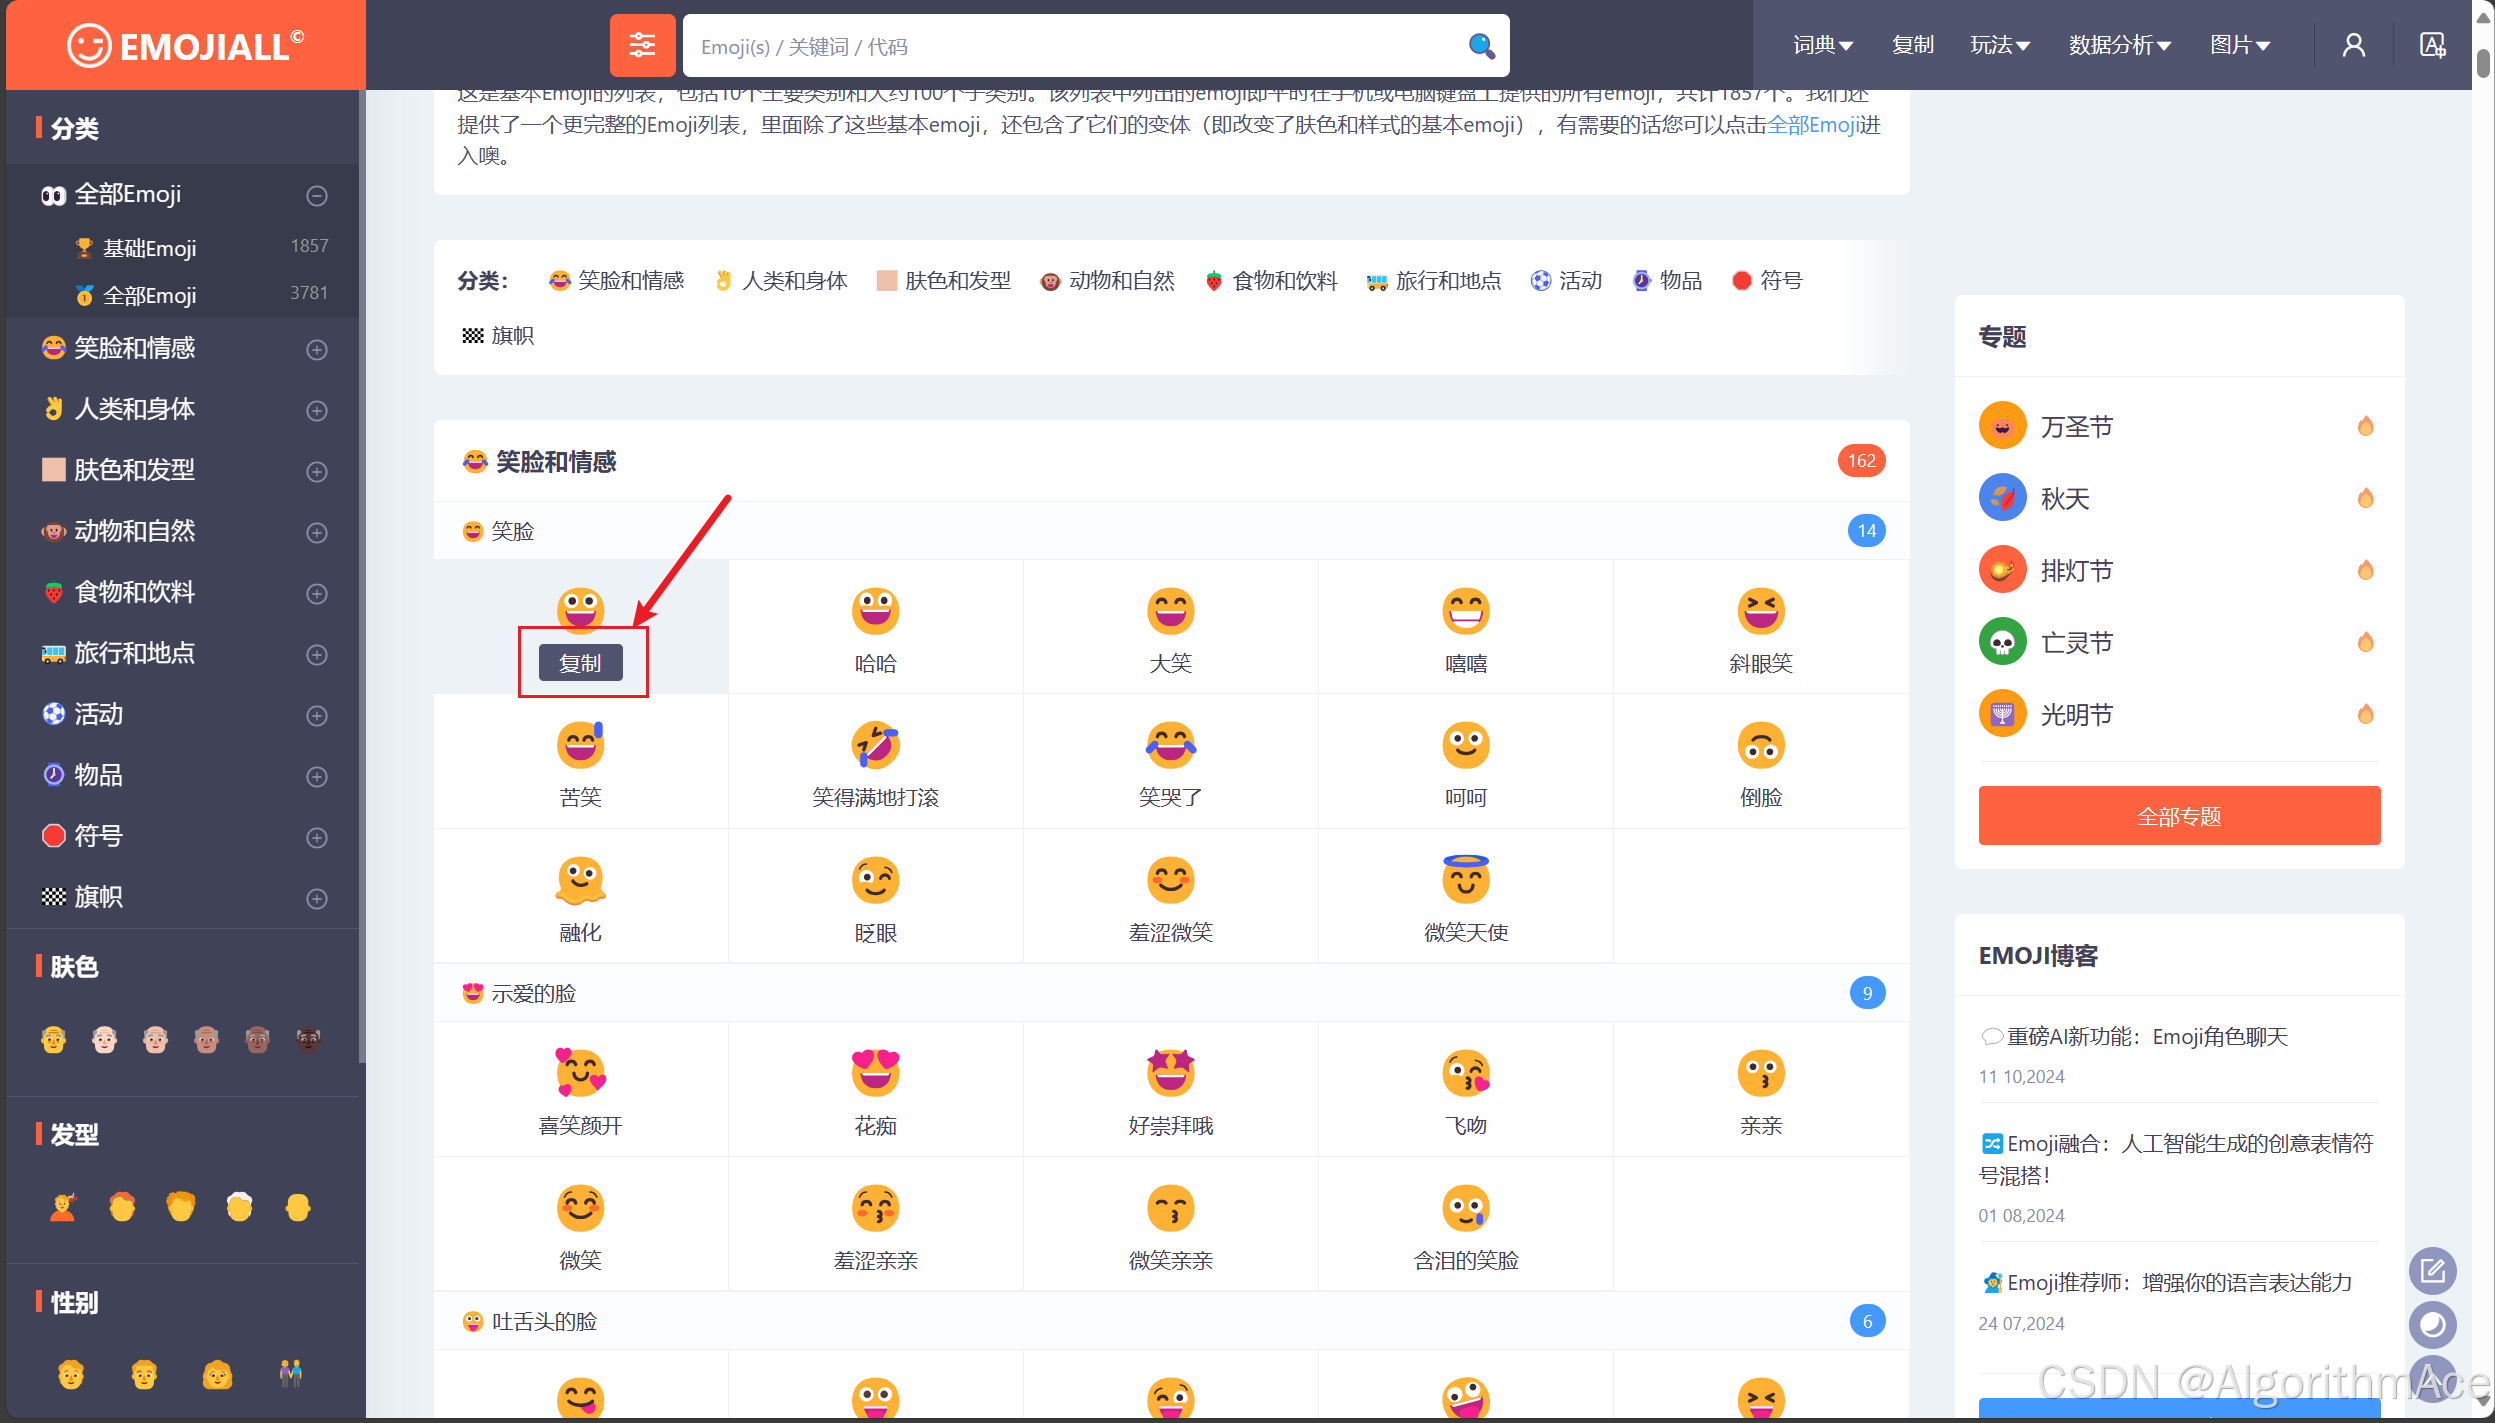Open the 数据分析 dropdown menu
The height and width of the screenshot is (1423, 2495).
(x=2119, y=45)
